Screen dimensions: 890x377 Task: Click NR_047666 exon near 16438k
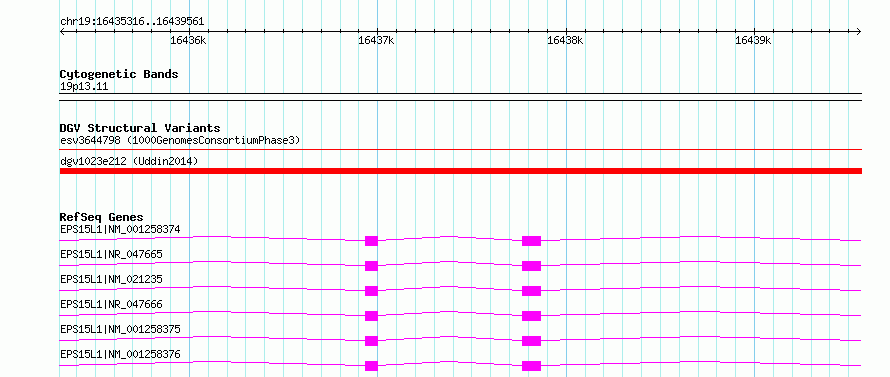[531, 316]
